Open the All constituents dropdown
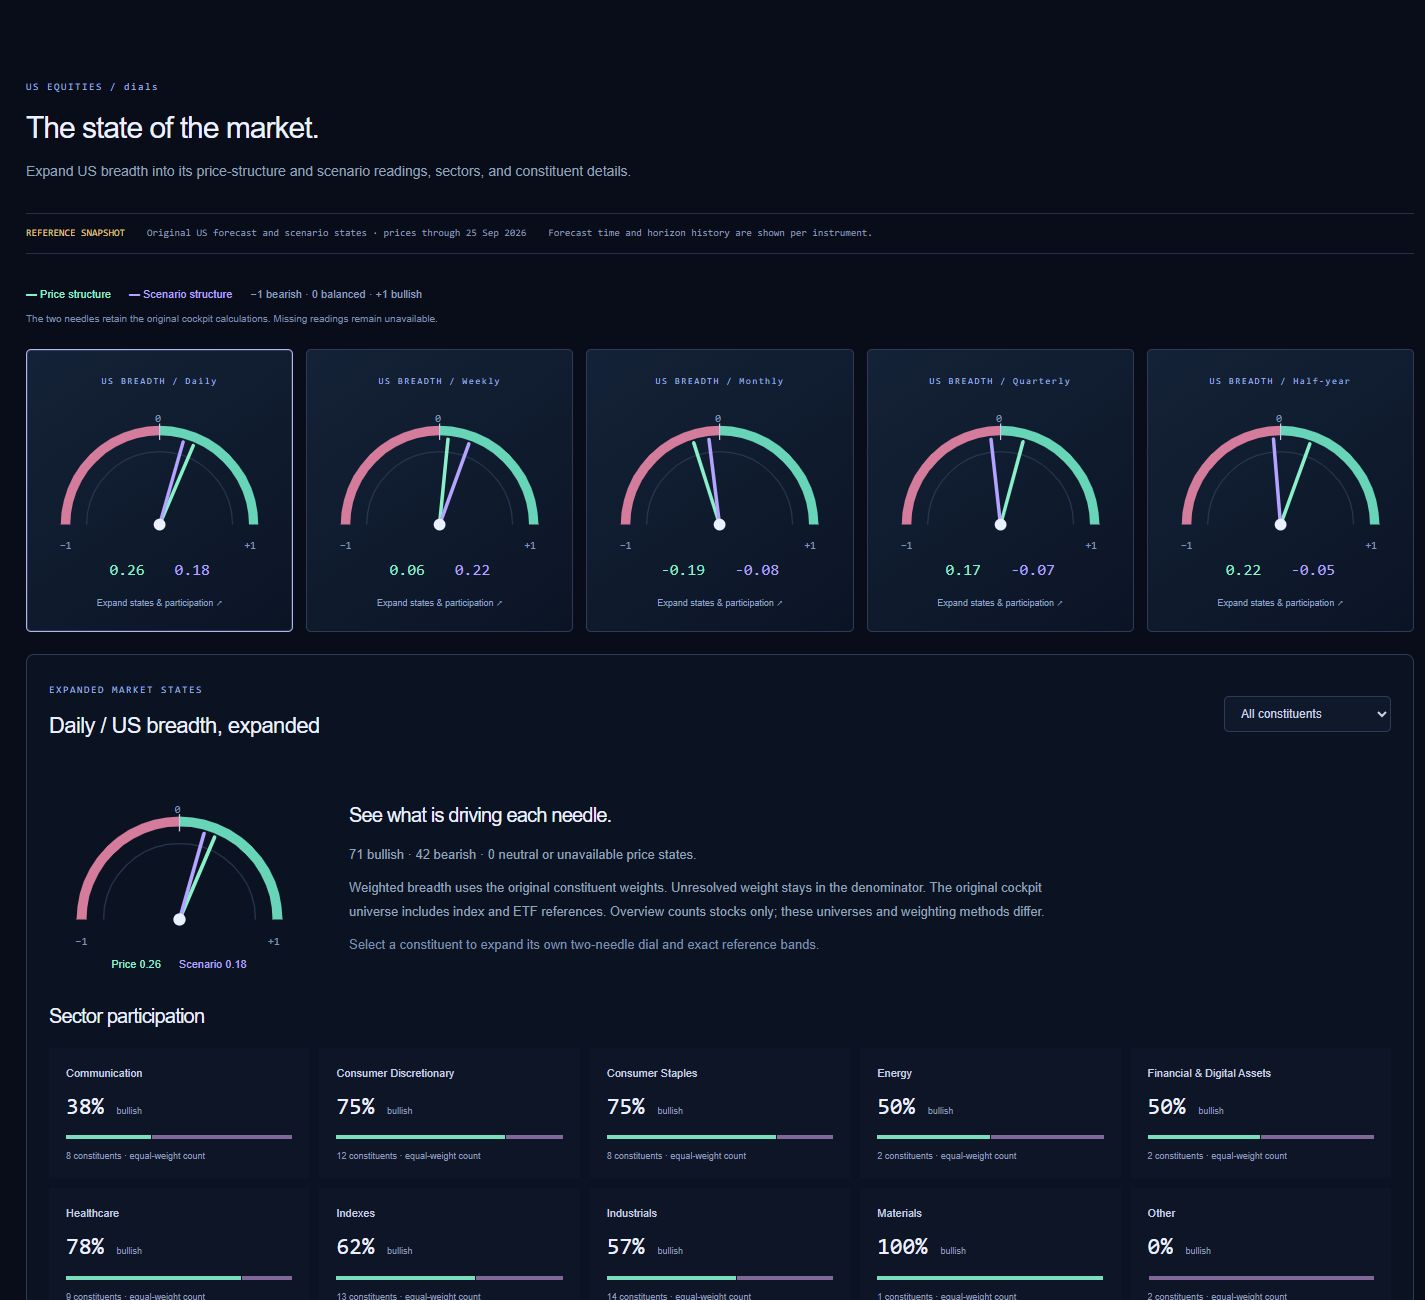This screenshot has width=1425, height=1300. (x=1306, y=714)
